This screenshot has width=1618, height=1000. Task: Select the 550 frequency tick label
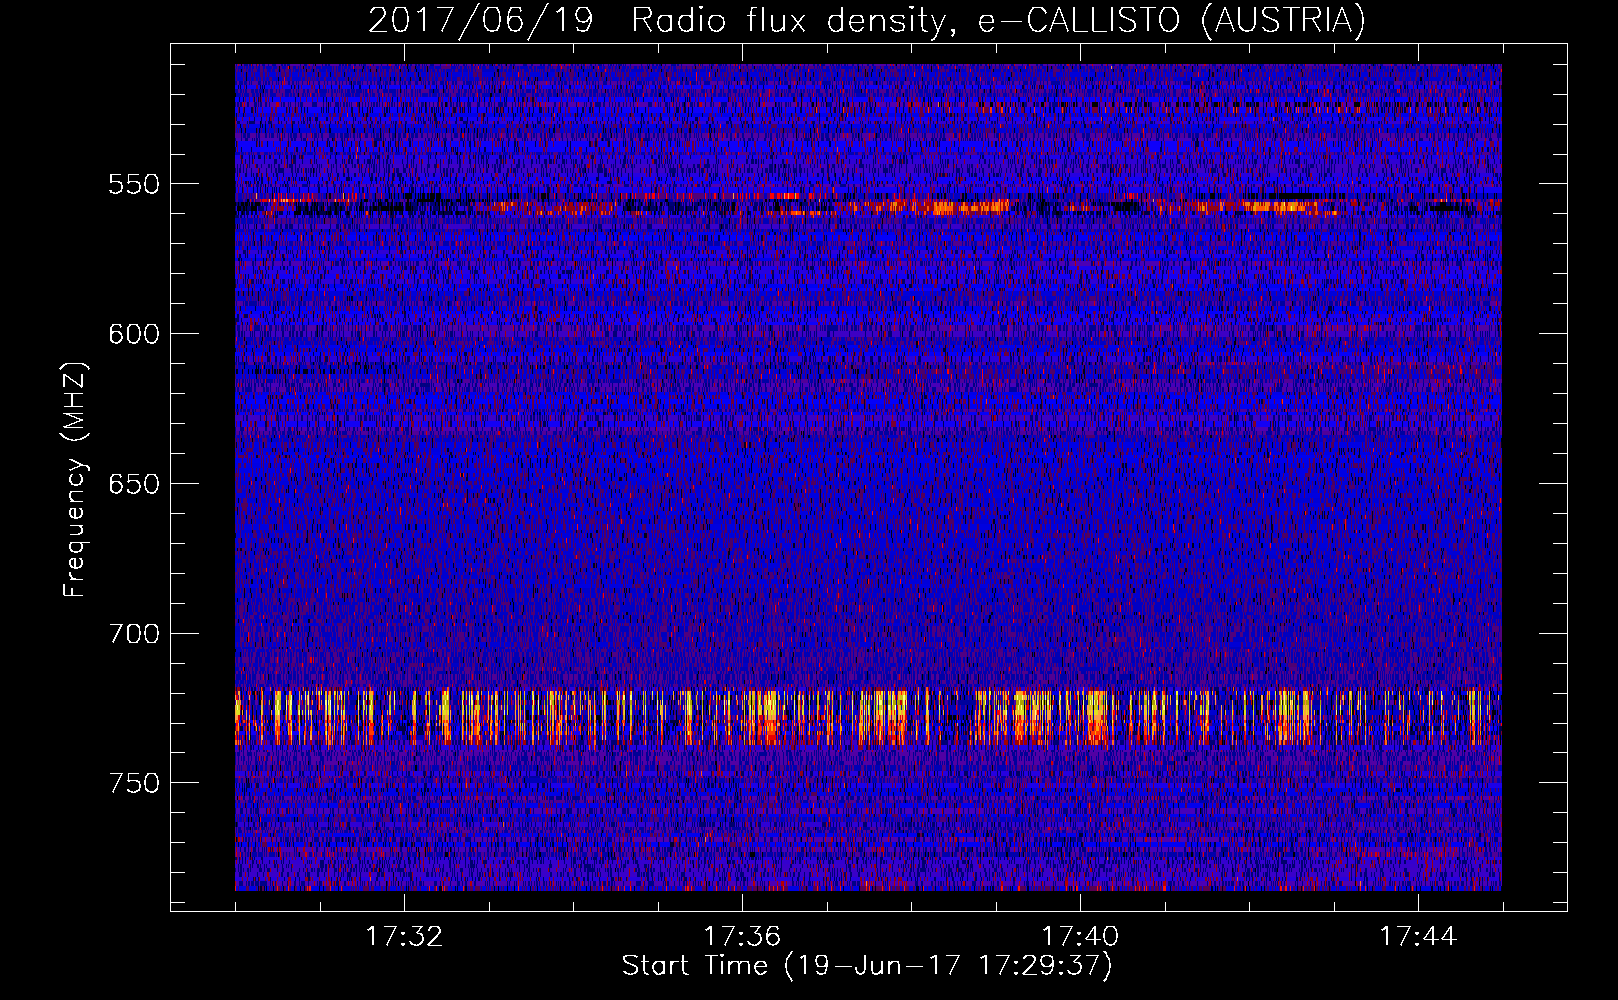click(x=134, y=184)
